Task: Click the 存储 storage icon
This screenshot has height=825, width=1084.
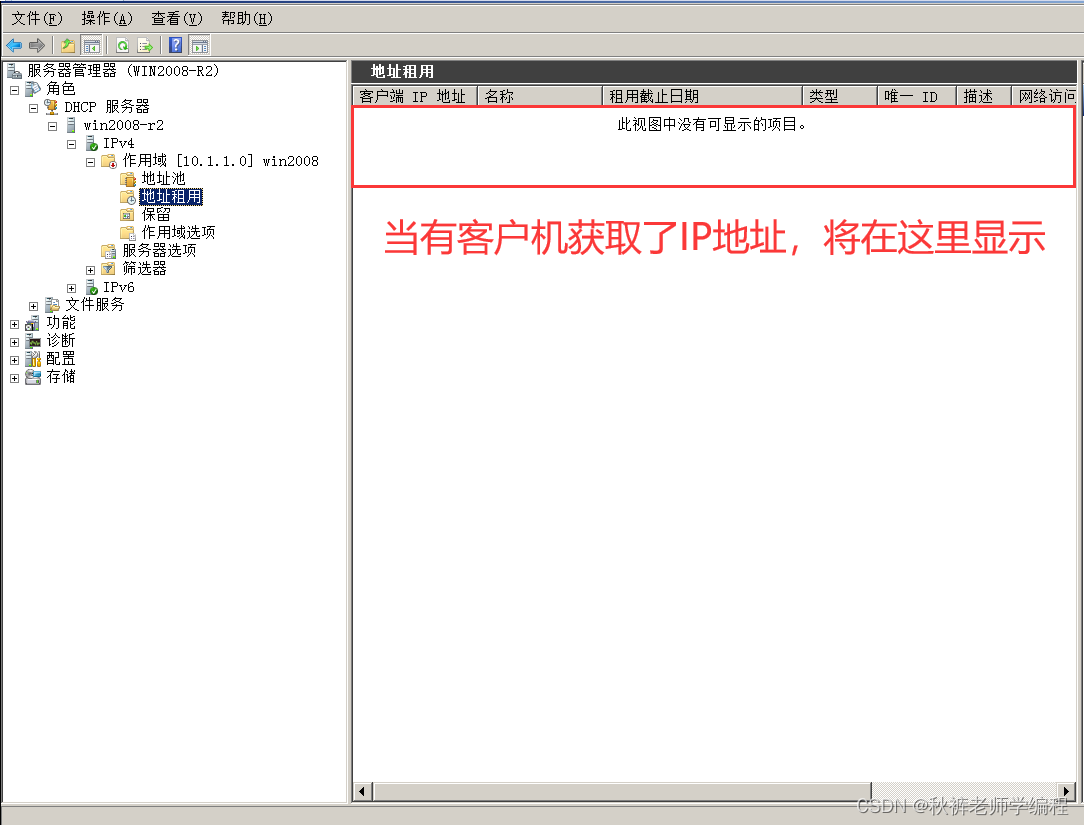Action: (x=33, y=377)
